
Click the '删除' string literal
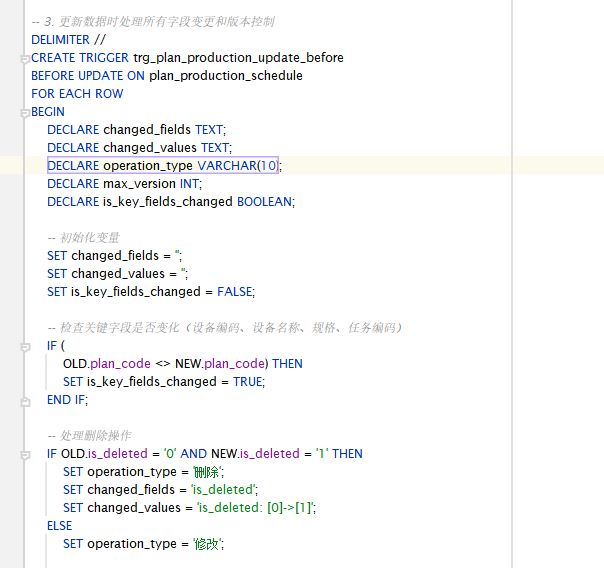(209, 472)
